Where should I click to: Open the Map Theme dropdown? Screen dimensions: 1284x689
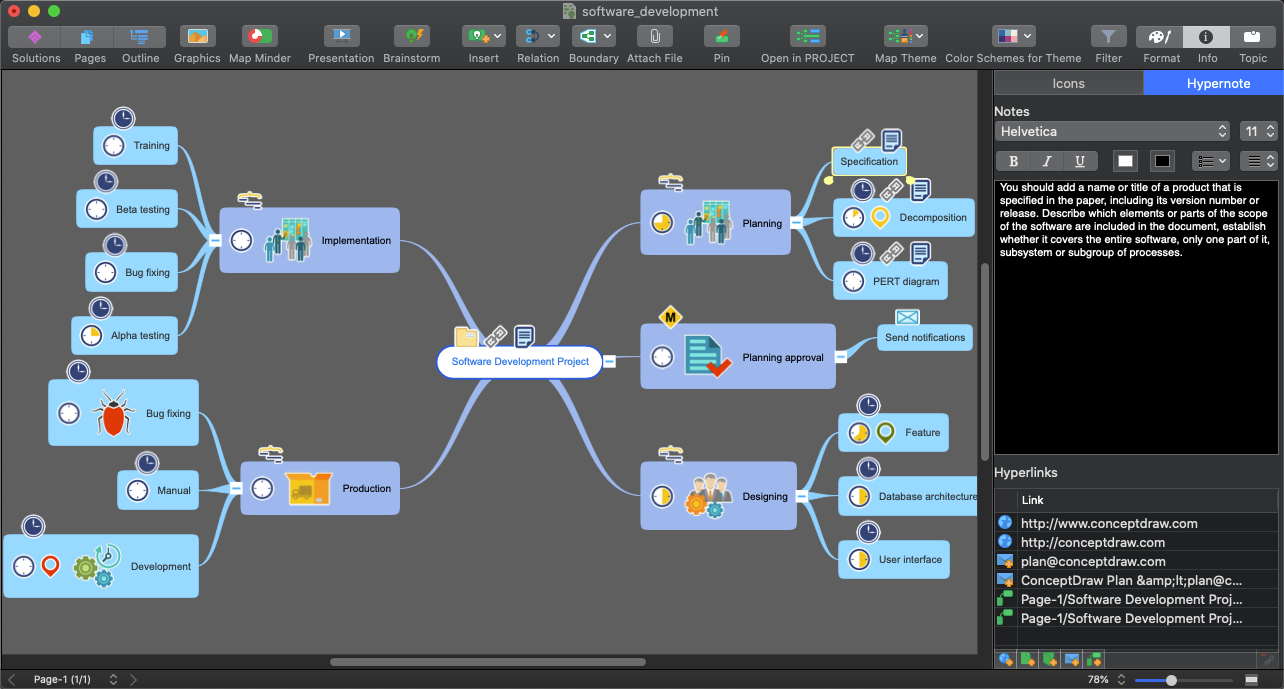(905, 37)
